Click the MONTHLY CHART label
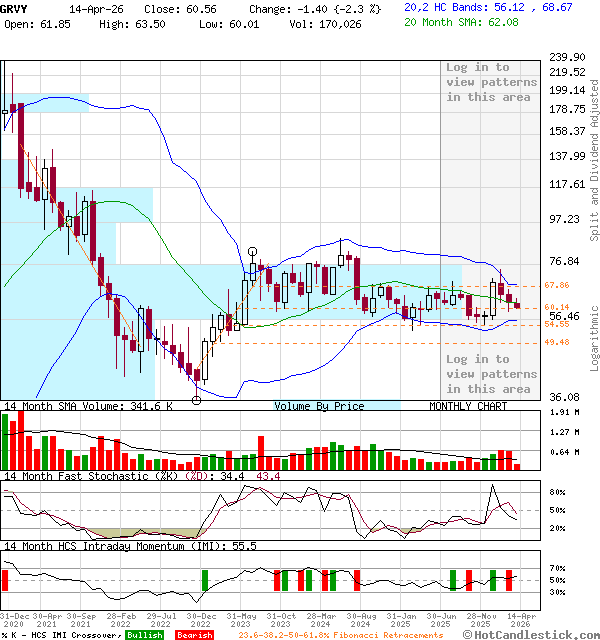The image size is (600, 640). tap(468, 406)
